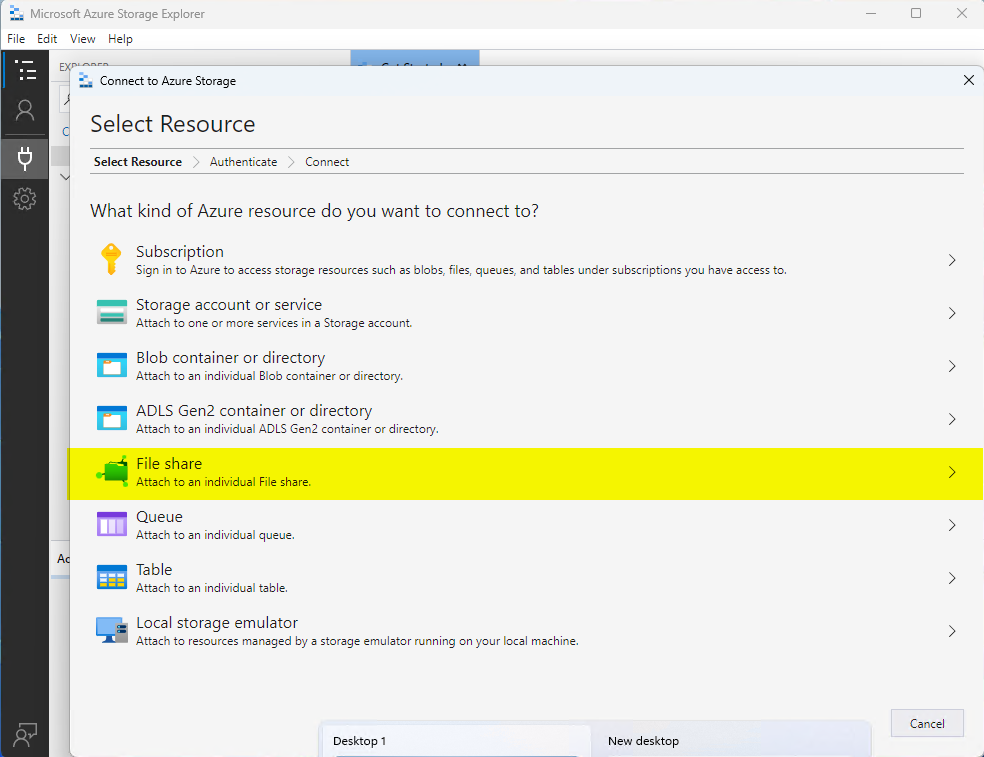Click the Storage account or service icon

tap(111, 312)
